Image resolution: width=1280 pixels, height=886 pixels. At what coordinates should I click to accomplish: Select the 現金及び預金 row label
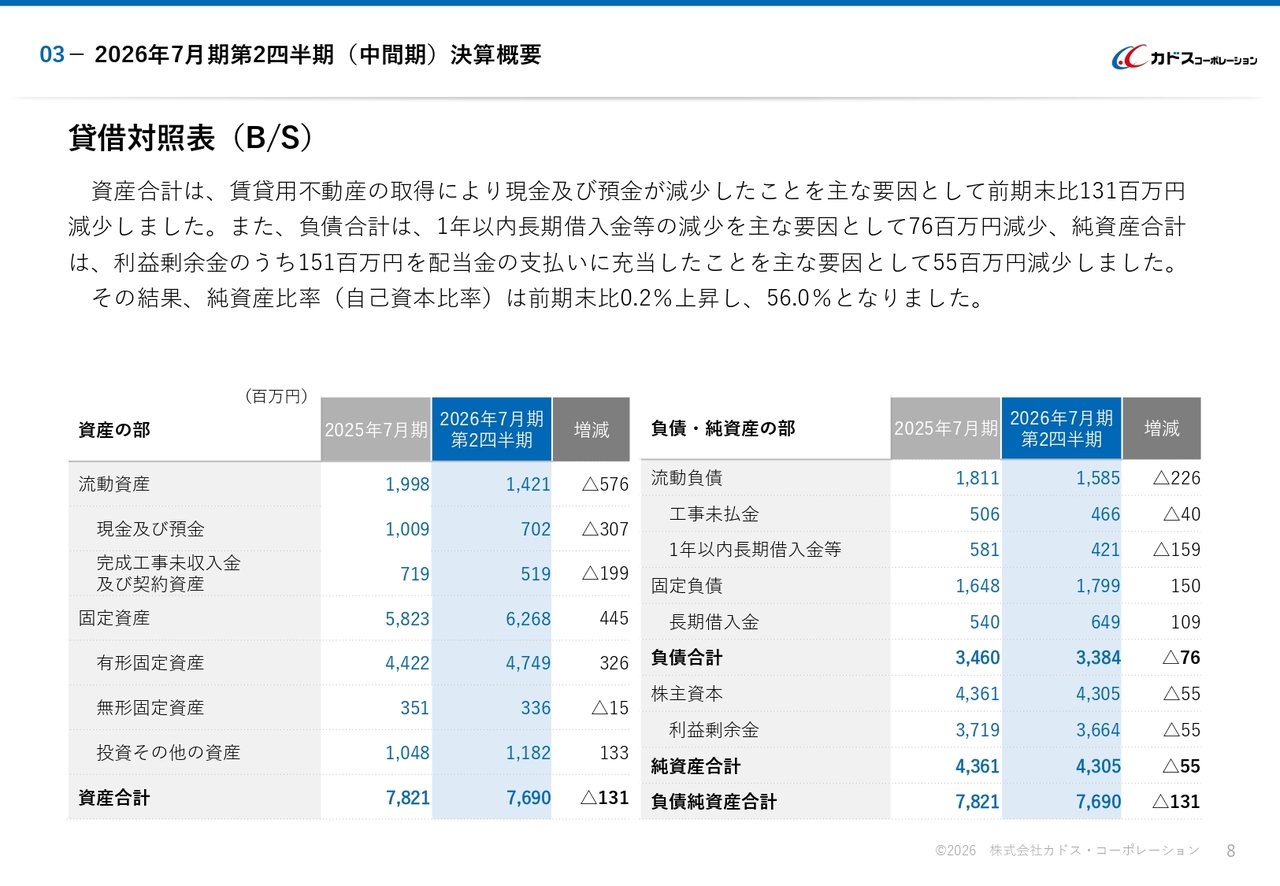pos(150,529)
